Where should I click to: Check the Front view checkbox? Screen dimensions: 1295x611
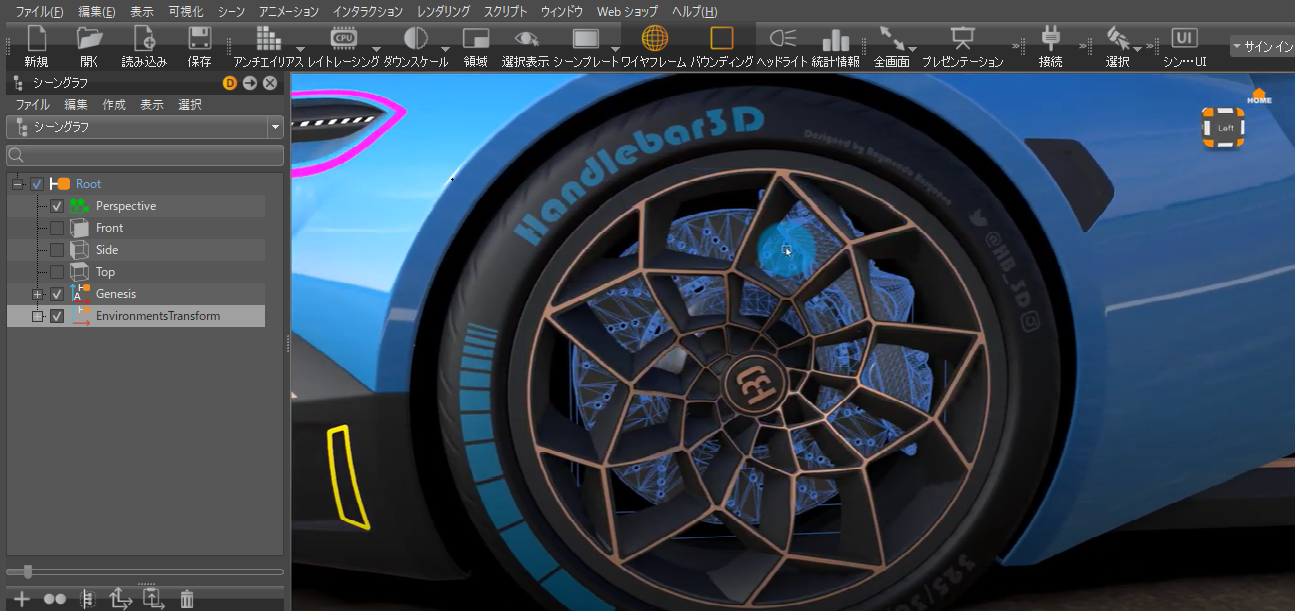pyautogui.click(x=57, y=228)
